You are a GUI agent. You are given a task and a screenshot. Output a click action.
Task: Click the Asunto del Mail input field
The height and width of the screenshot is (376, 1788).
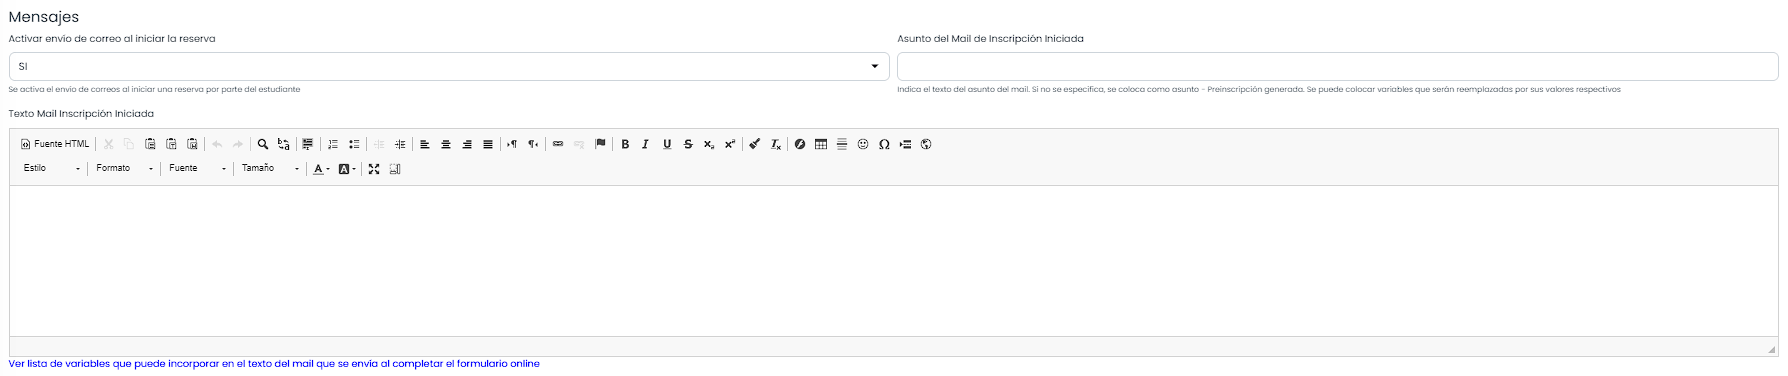1337,66
